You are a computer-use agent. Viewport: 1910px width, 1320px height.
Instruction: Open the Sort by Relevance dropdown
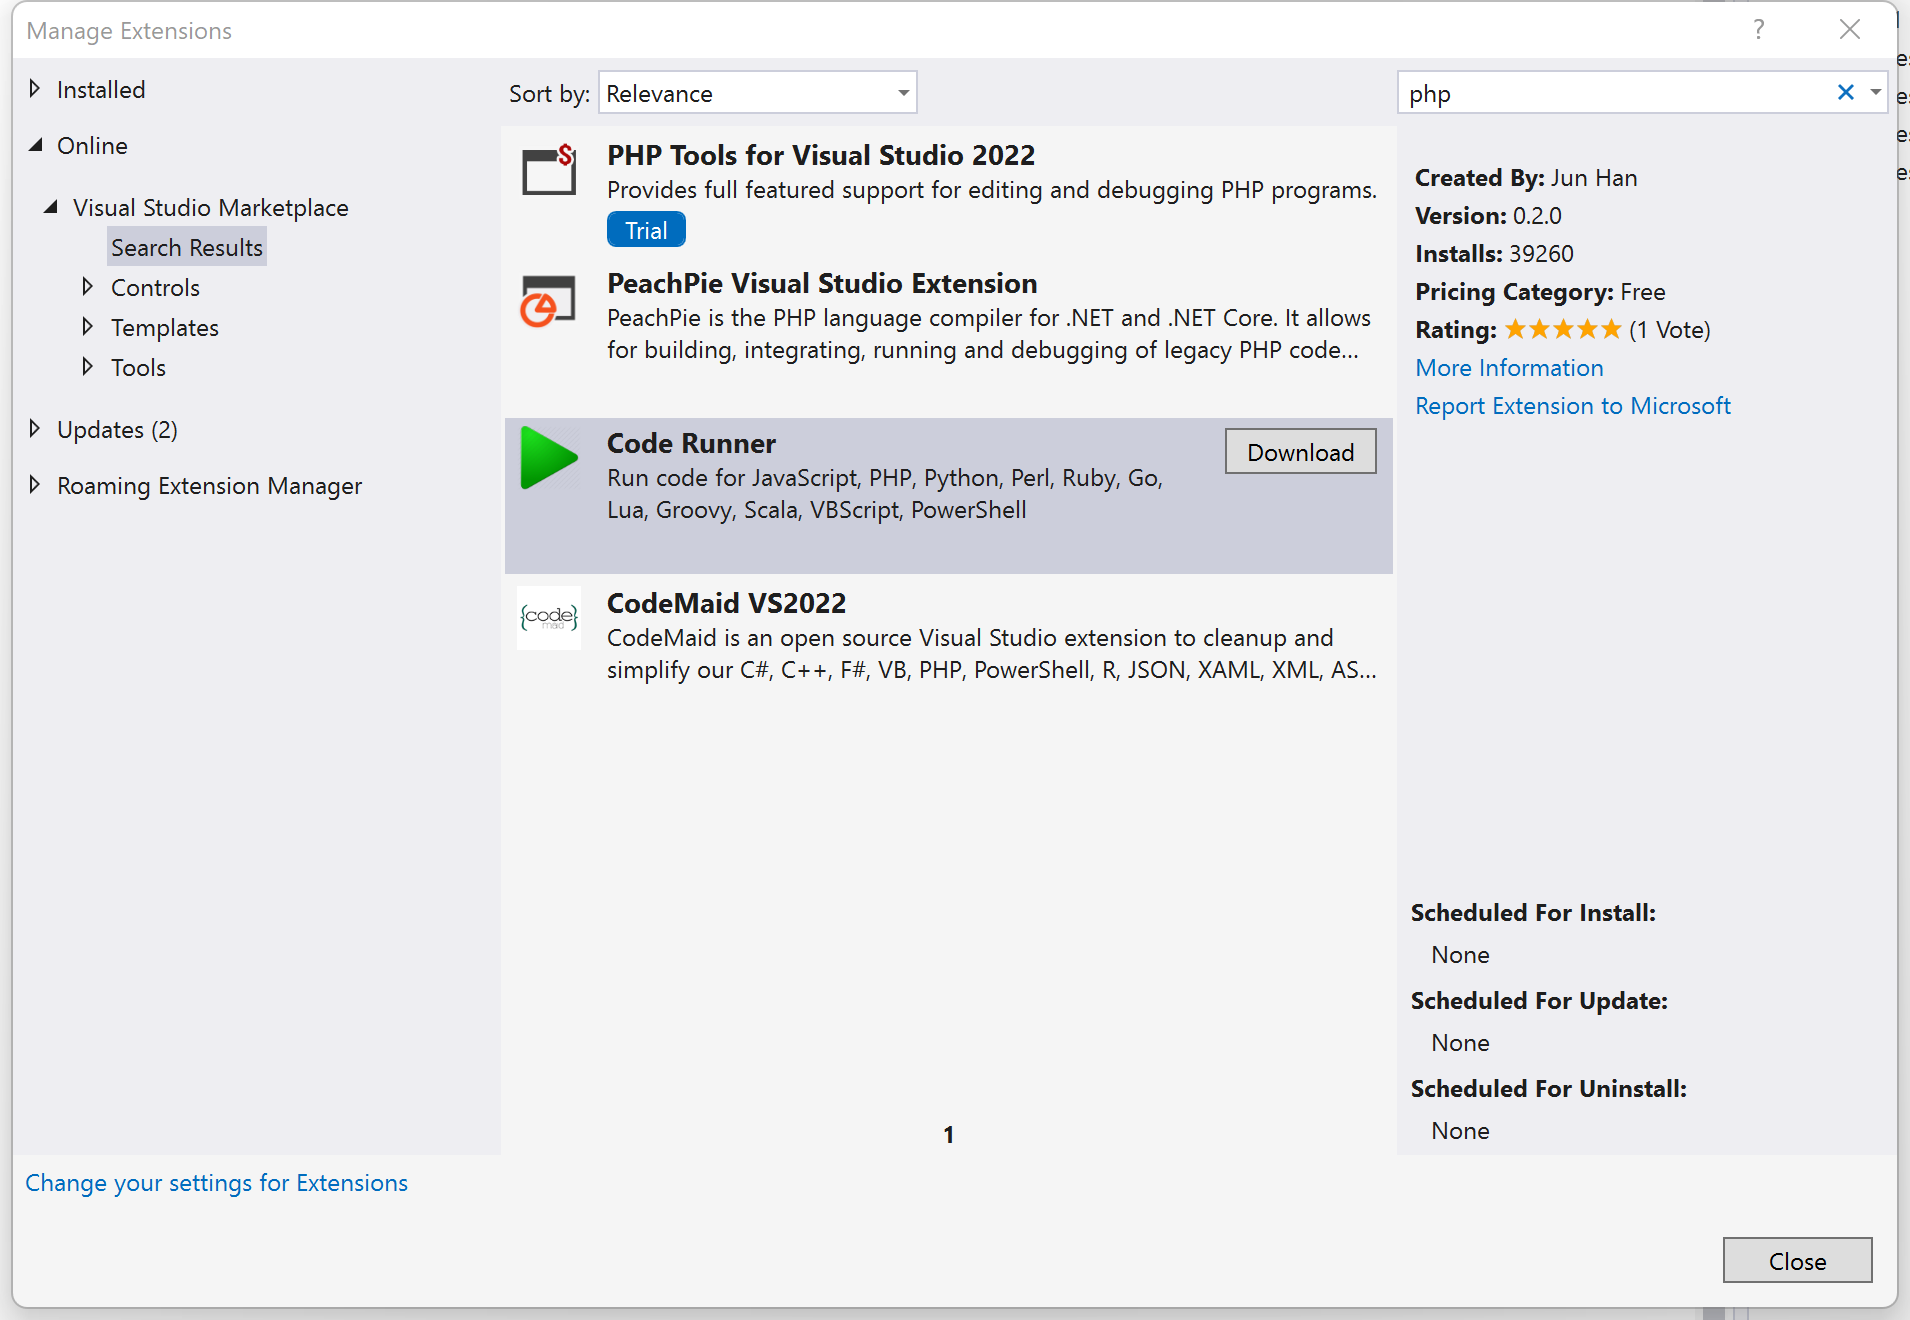[x=758, y=93]
